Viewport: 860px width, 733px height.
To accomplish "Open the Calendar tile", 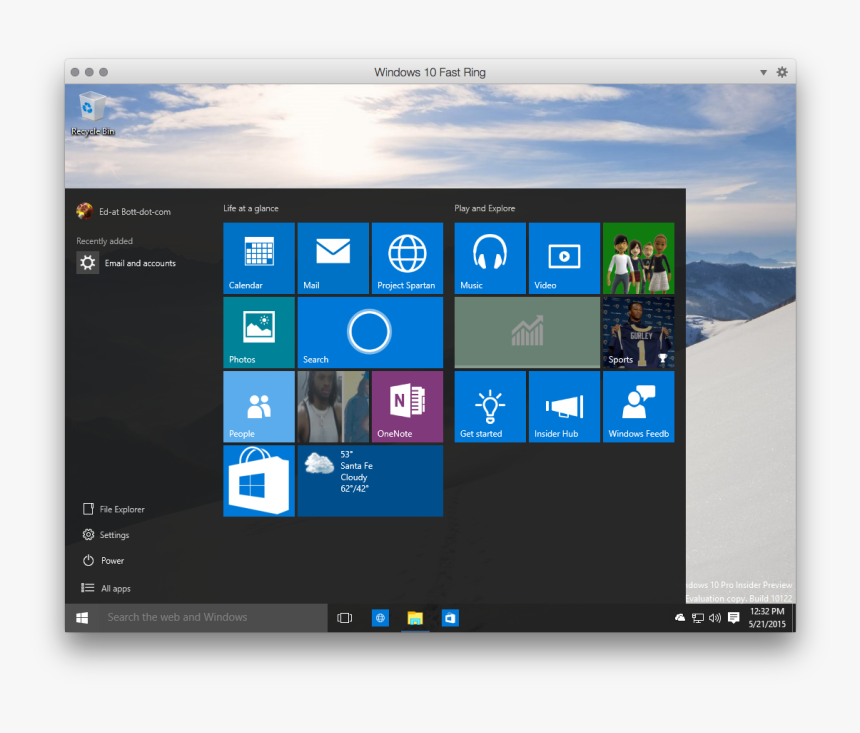I will 259,258.
